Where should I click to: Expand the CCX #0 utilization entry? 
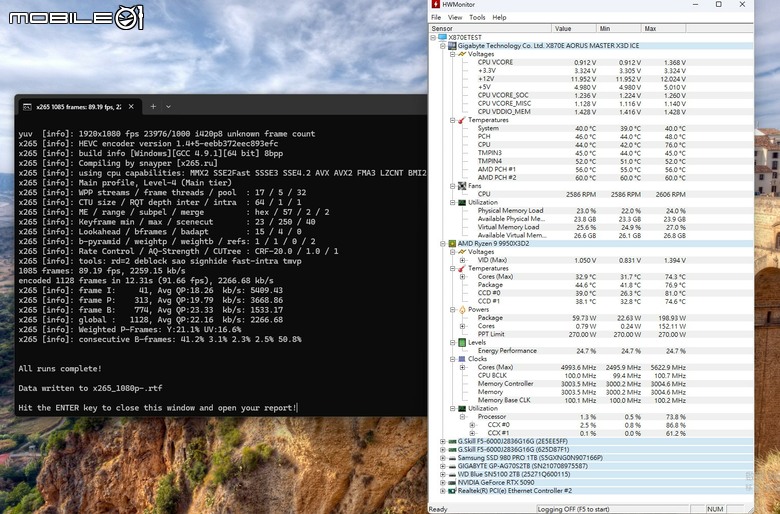472,425
